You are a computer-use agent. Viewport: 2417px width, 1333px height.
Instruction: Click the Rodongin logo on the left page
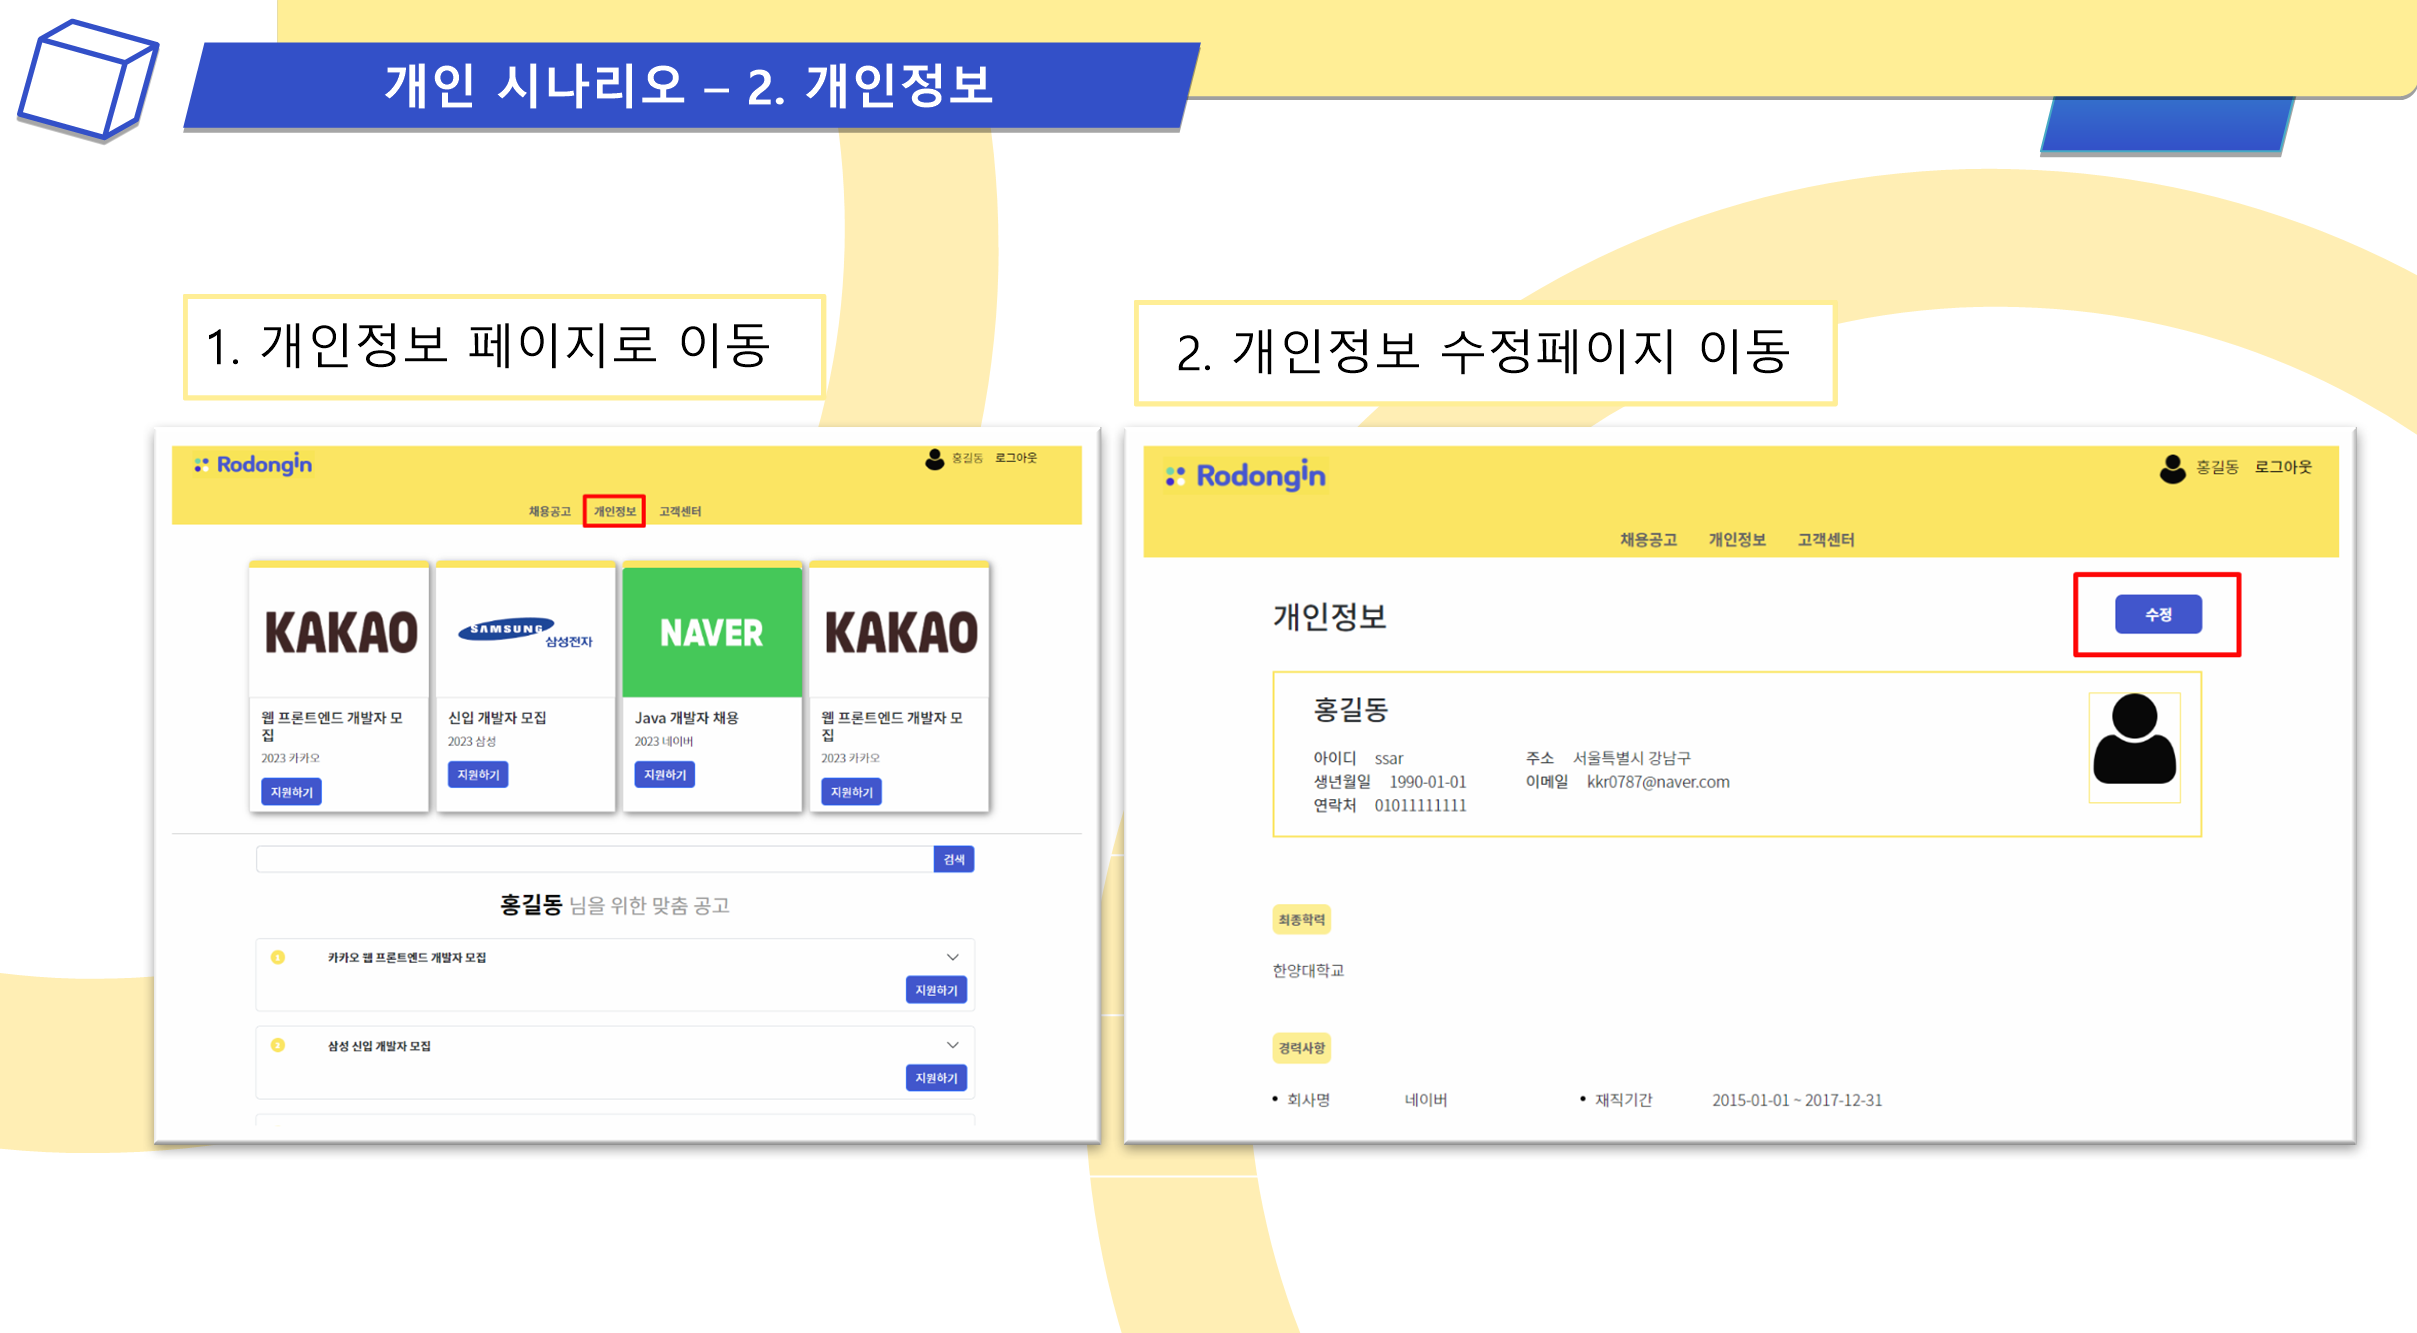[253, 464]
